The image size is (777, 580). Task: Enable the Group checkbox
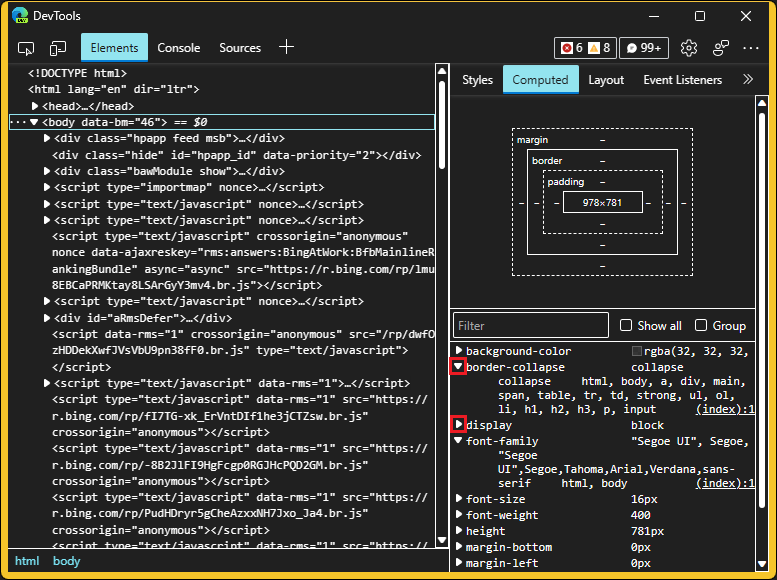[701, 325]
